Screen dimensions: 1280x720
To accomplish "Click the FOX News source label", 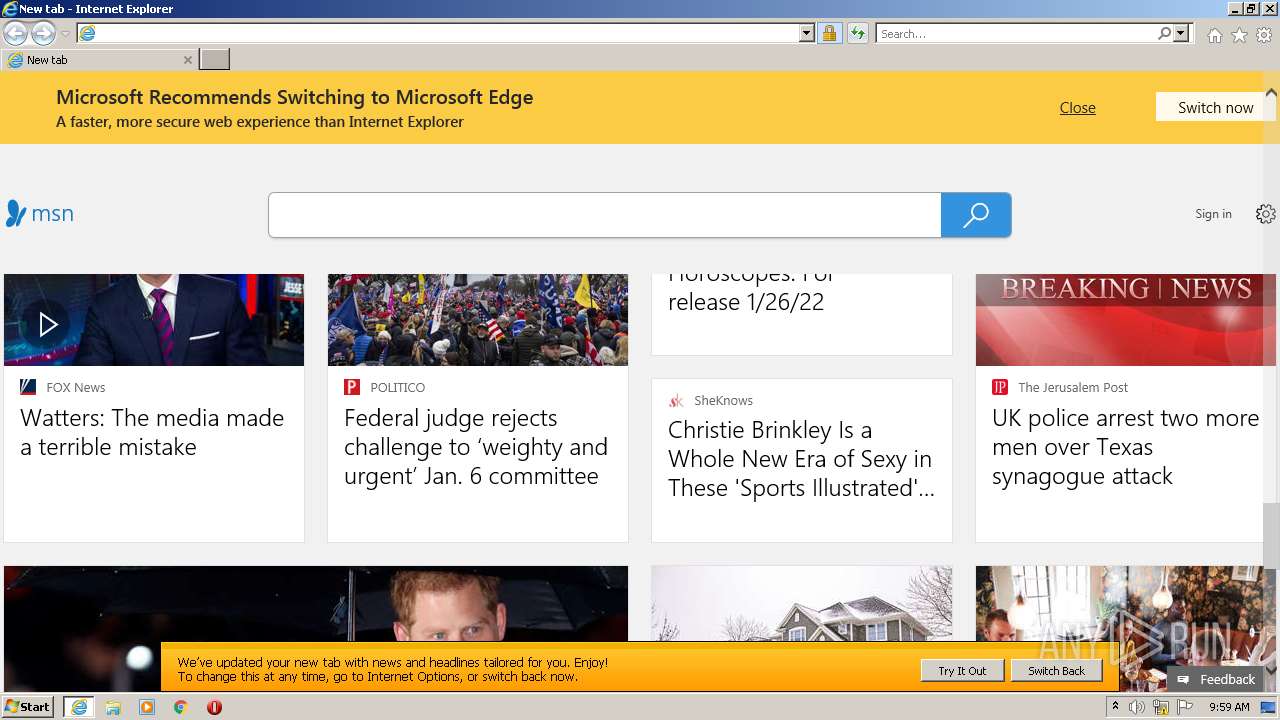I will 75,387.
